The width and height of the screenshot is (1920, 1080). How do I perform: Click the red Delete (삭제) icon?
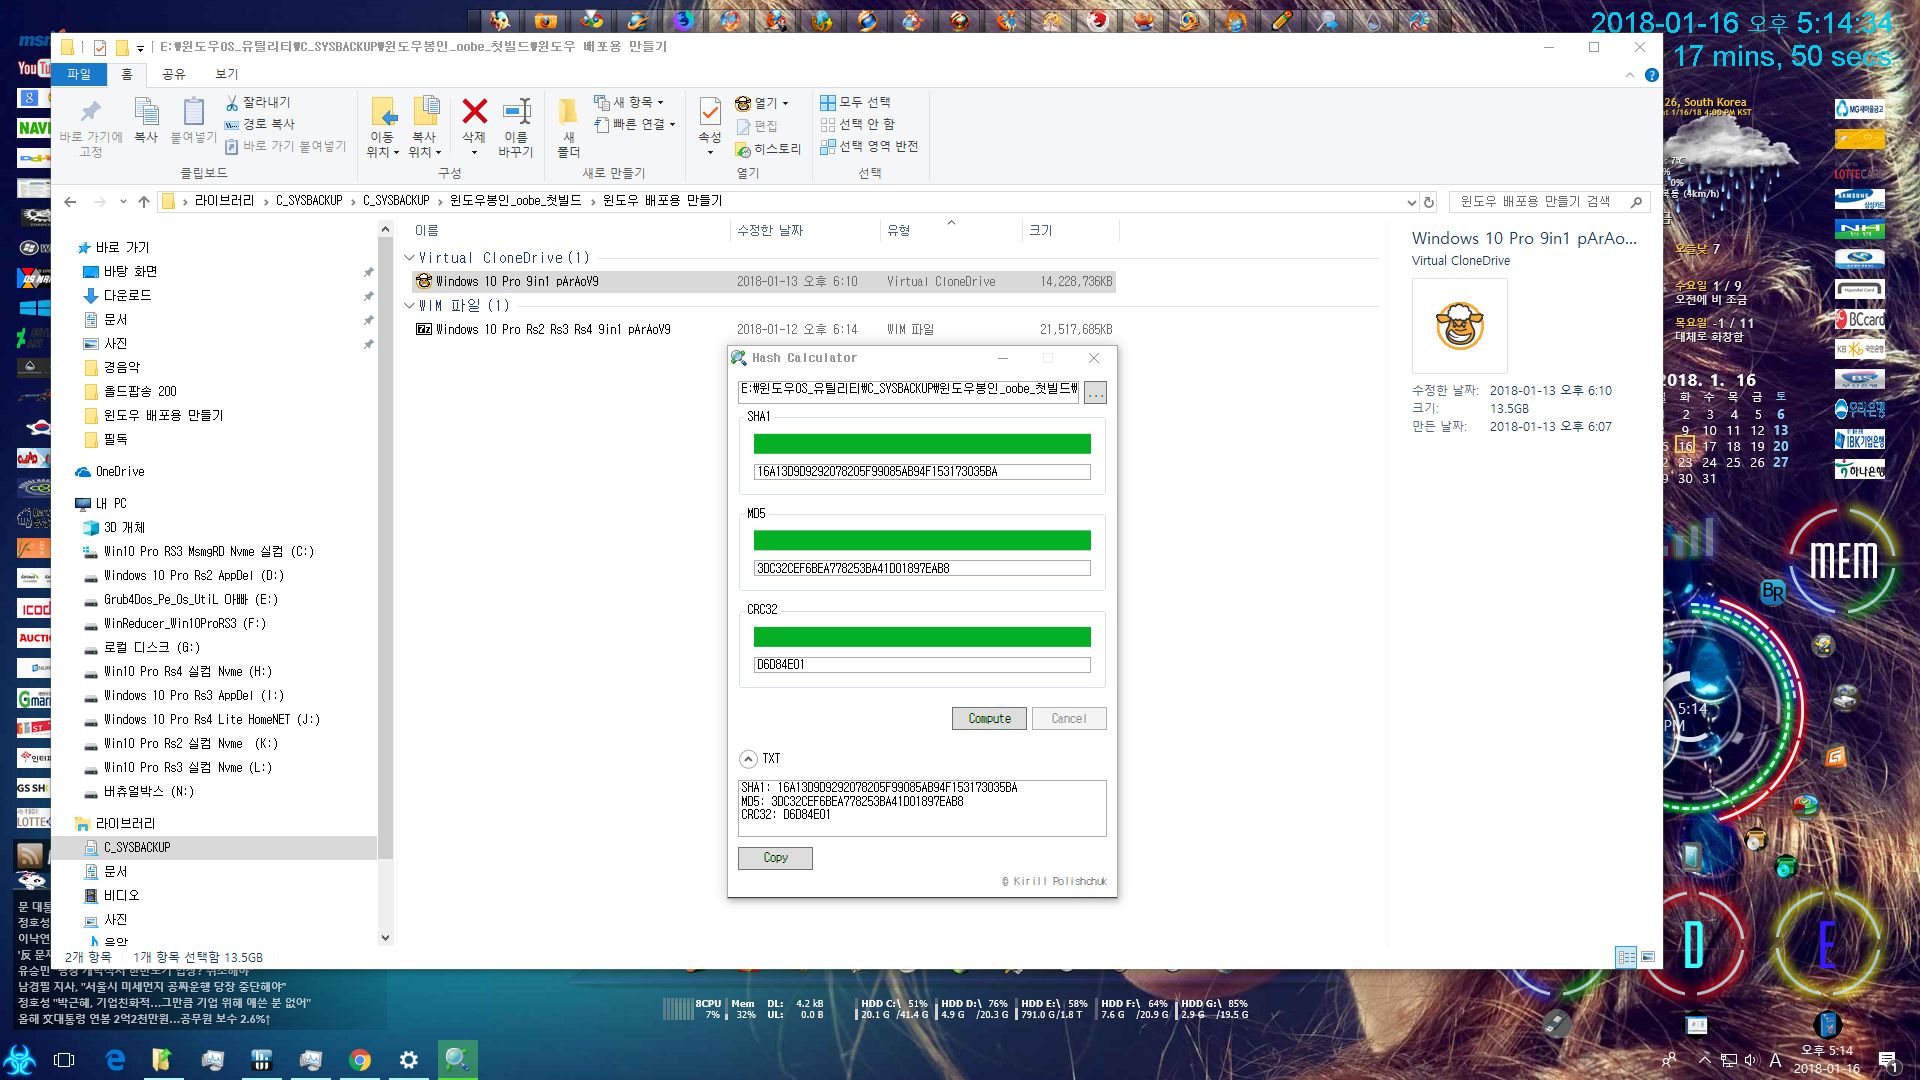474,111
